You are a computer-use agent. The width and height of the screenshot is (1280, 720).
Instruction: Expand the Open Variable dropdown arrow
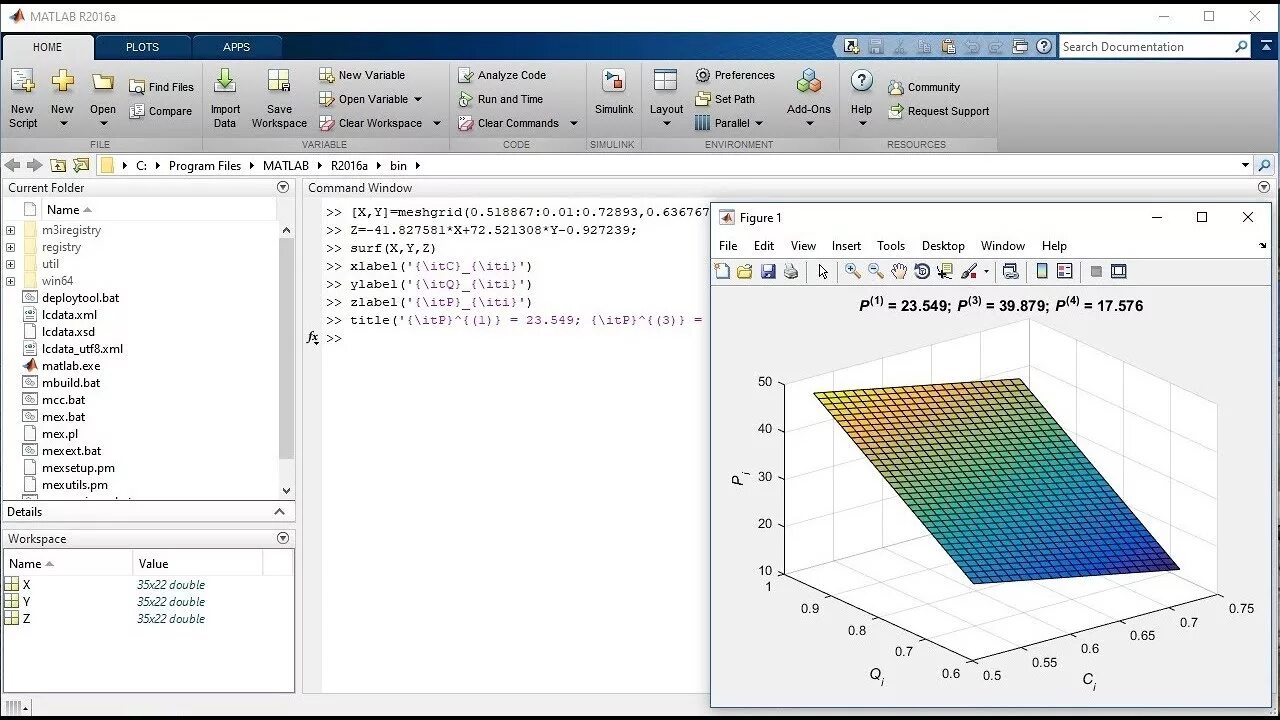tap(418, 100)
